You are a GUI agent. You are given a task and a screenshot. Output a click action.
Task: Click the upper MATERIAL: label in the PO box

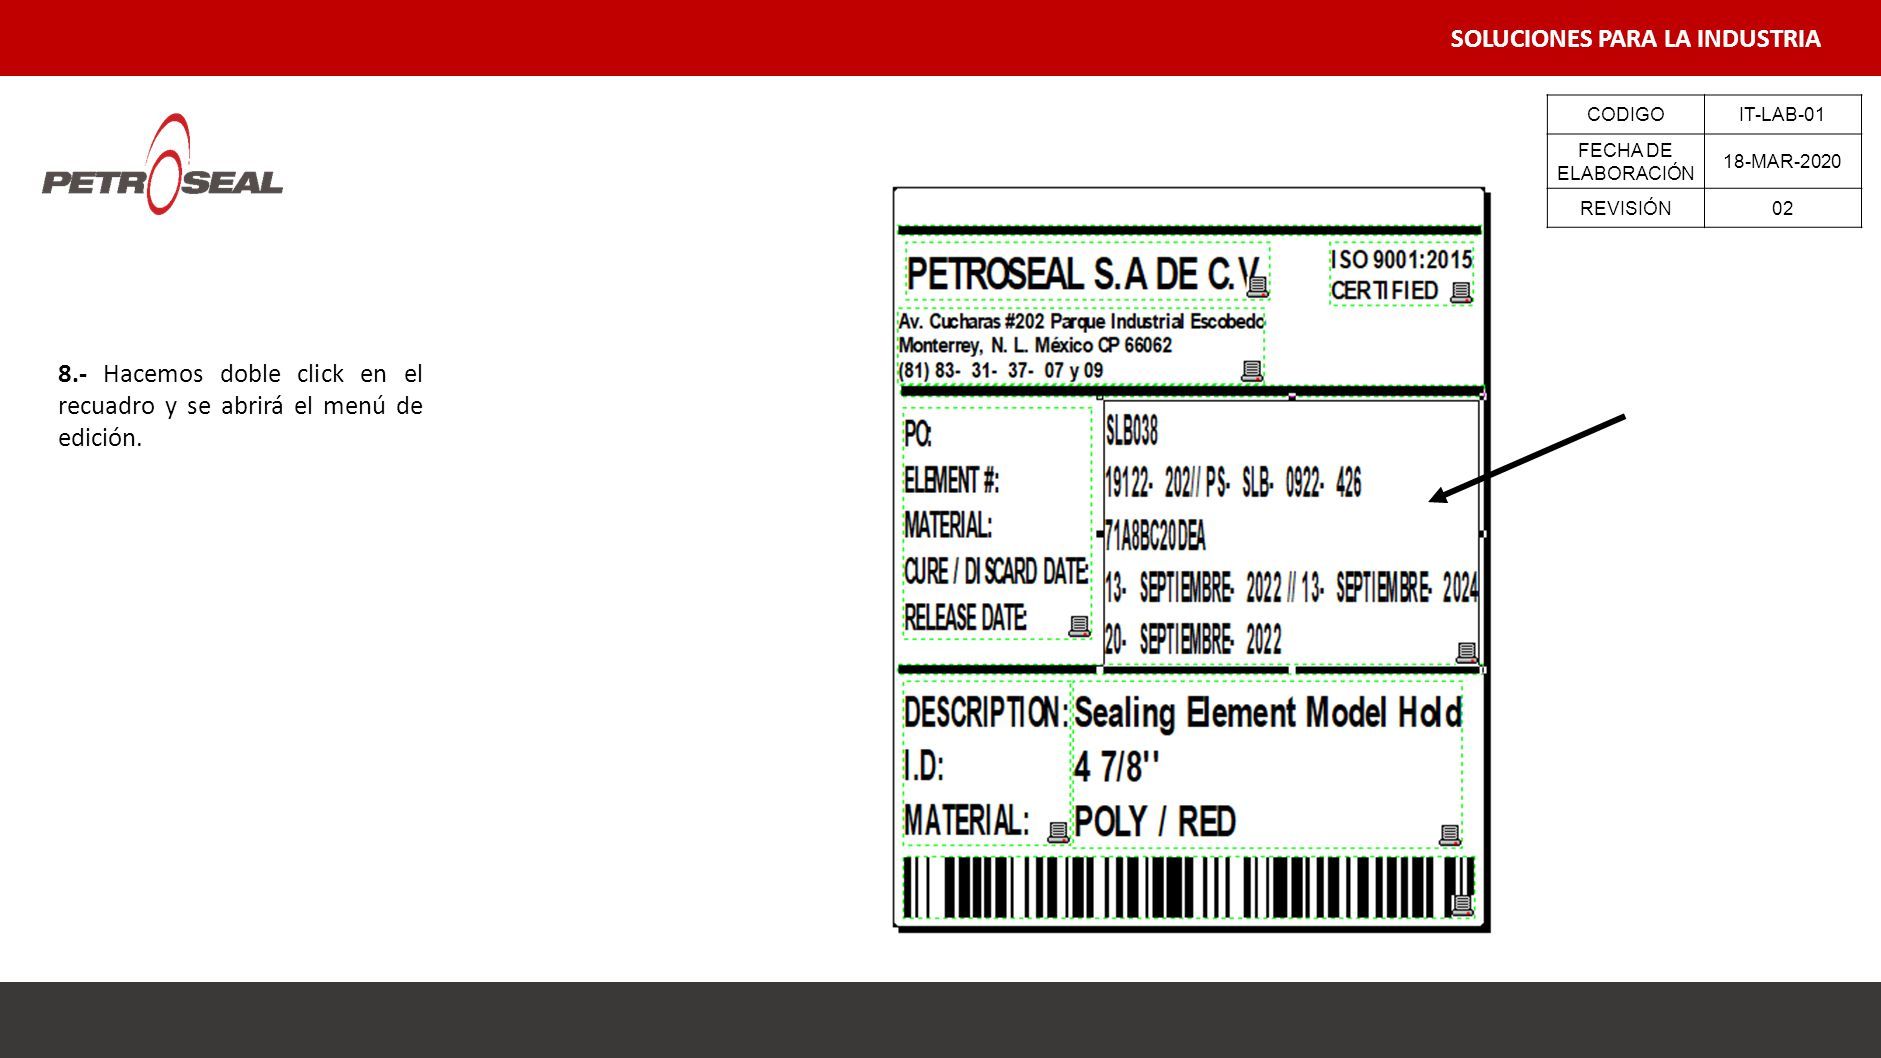click(x=948, y=526)
